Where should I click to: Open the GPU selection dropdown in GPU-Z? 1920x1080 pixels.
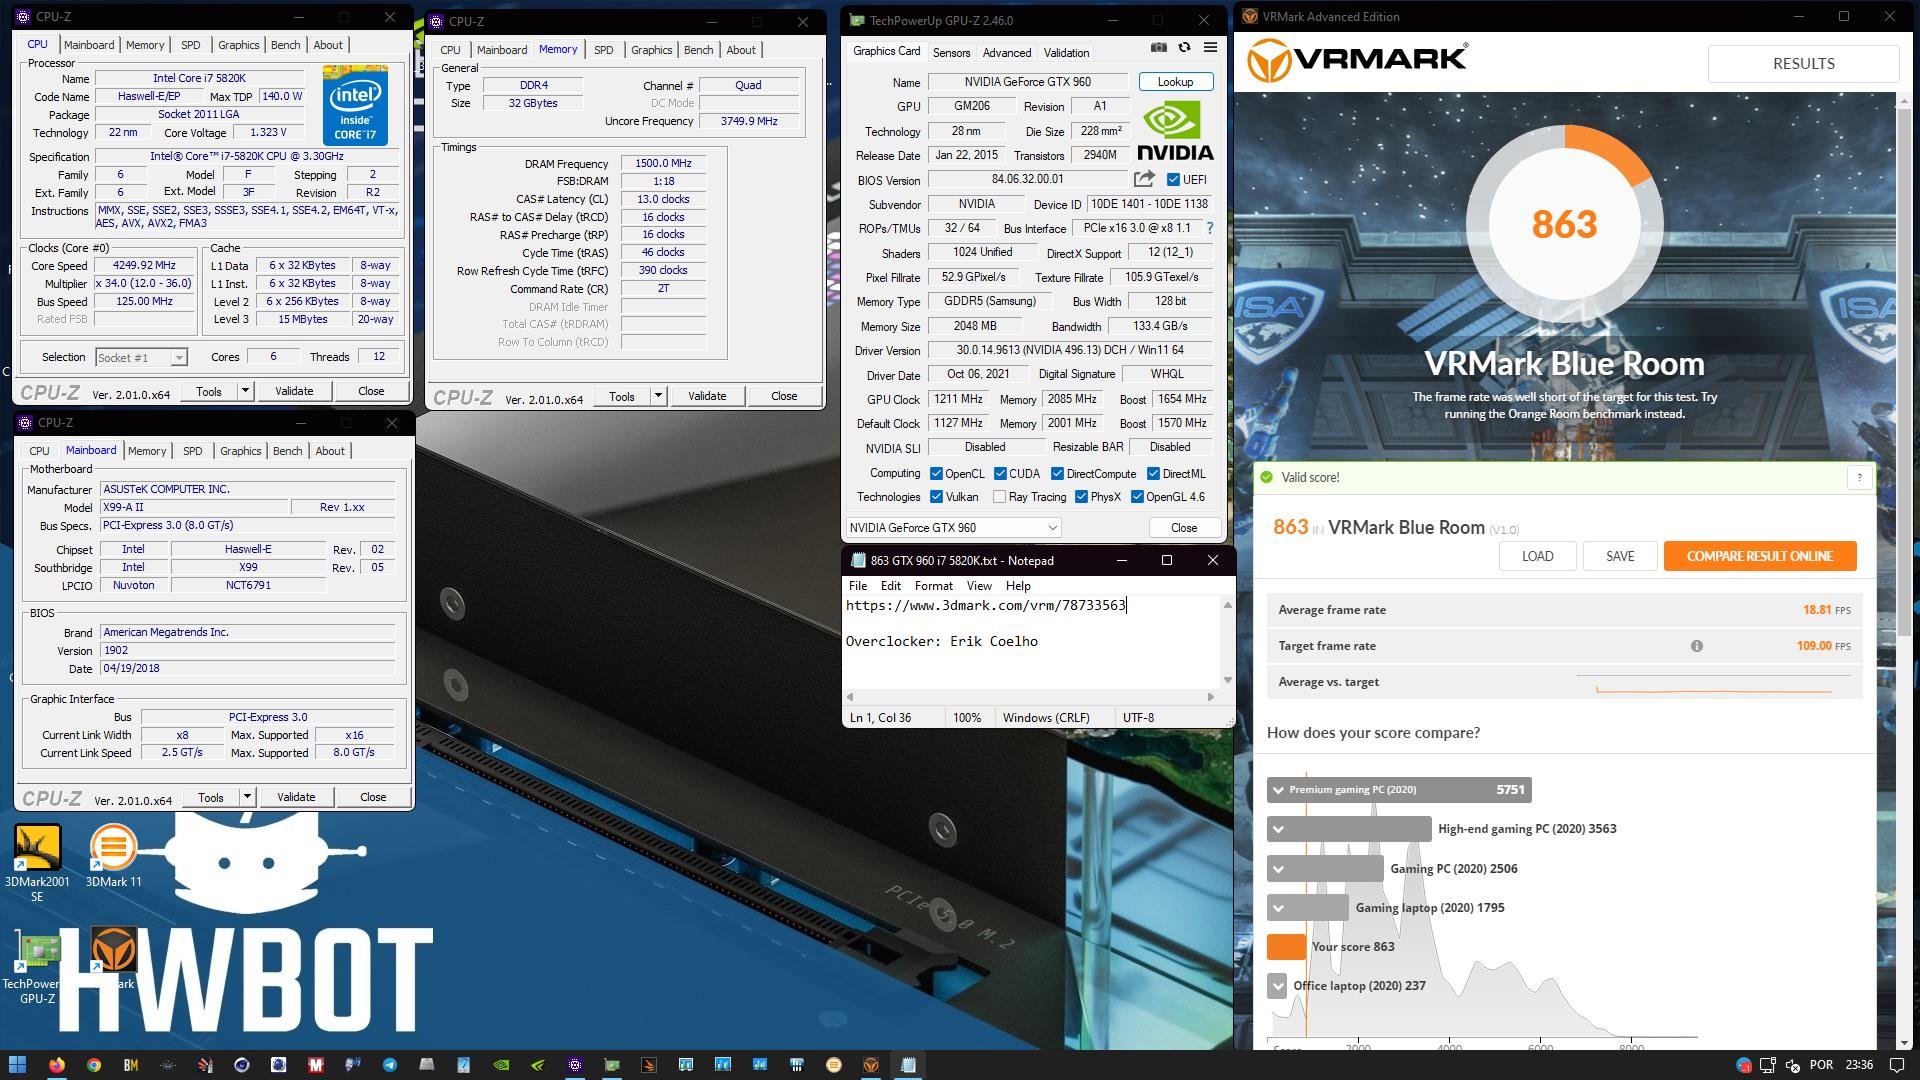coord(953,528)
